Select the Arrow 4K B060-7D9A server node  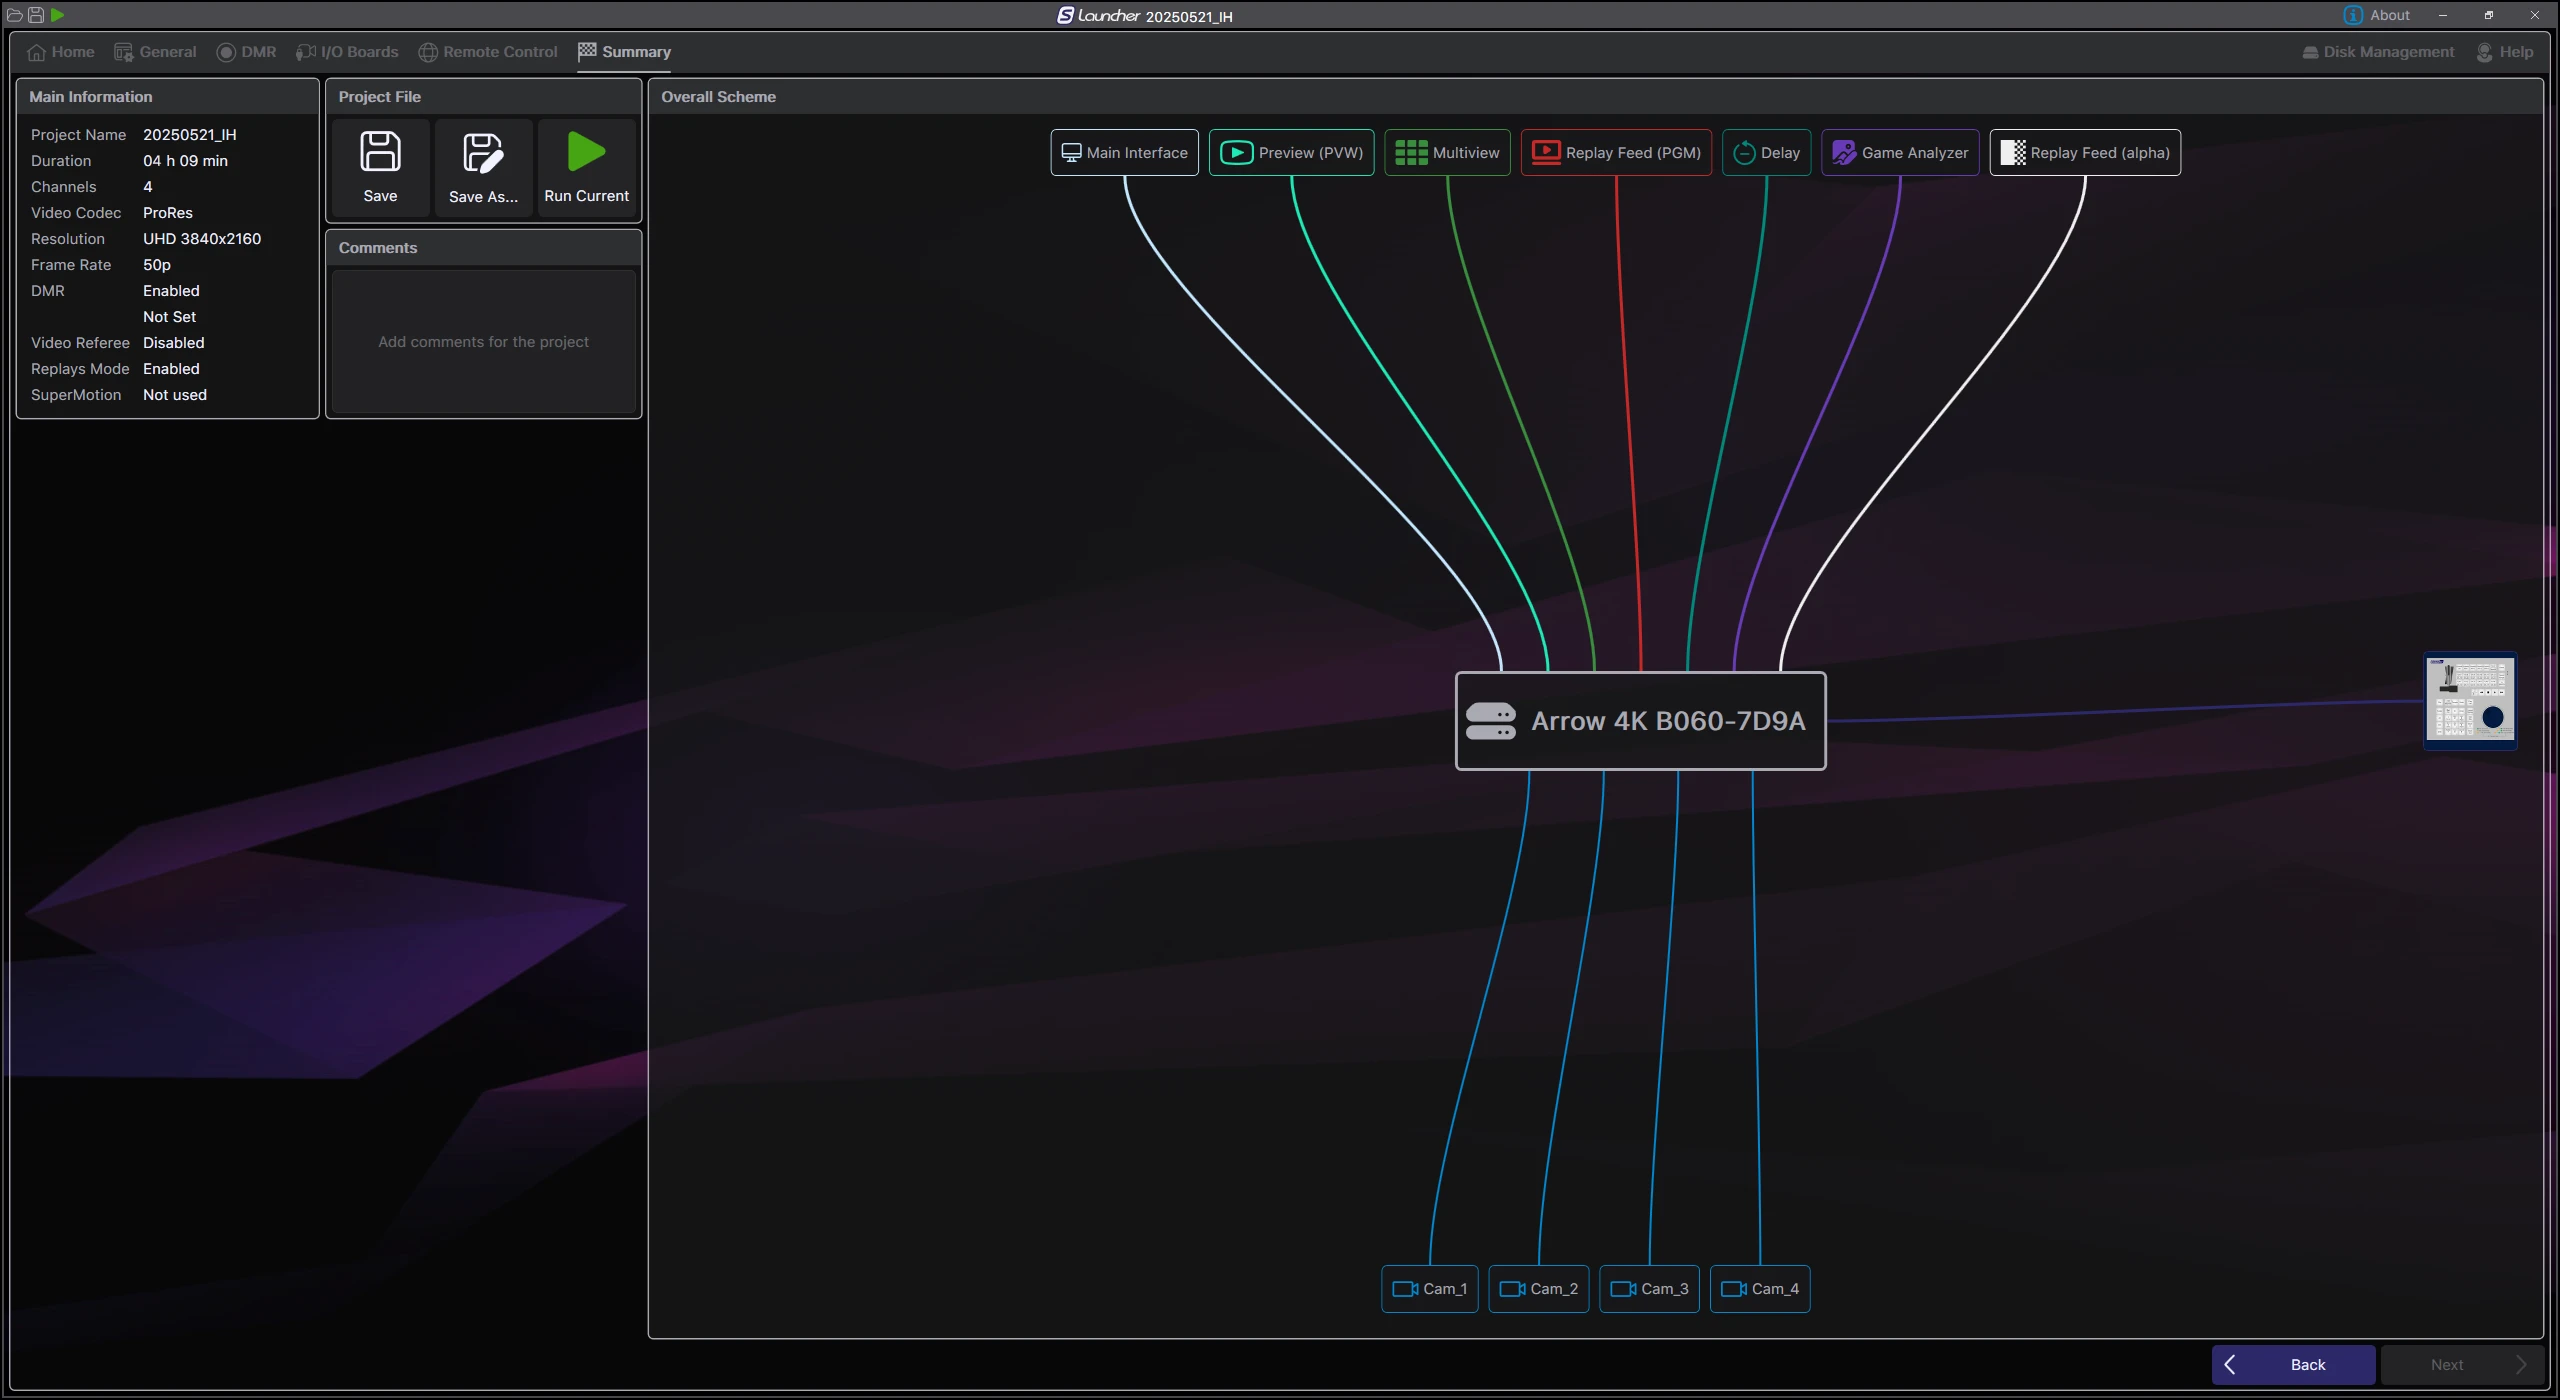[x=1640, y=721]
